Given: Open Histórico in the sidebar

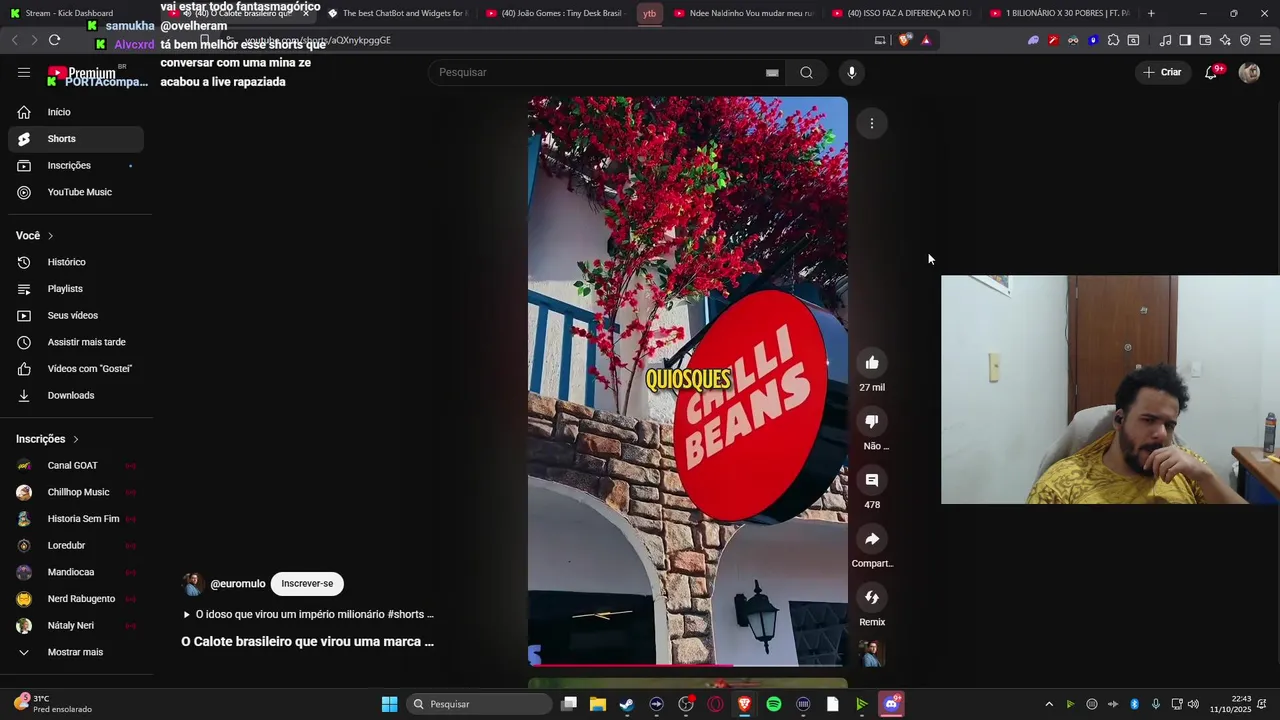Looking at the screenshot, I should pos(76,262).
